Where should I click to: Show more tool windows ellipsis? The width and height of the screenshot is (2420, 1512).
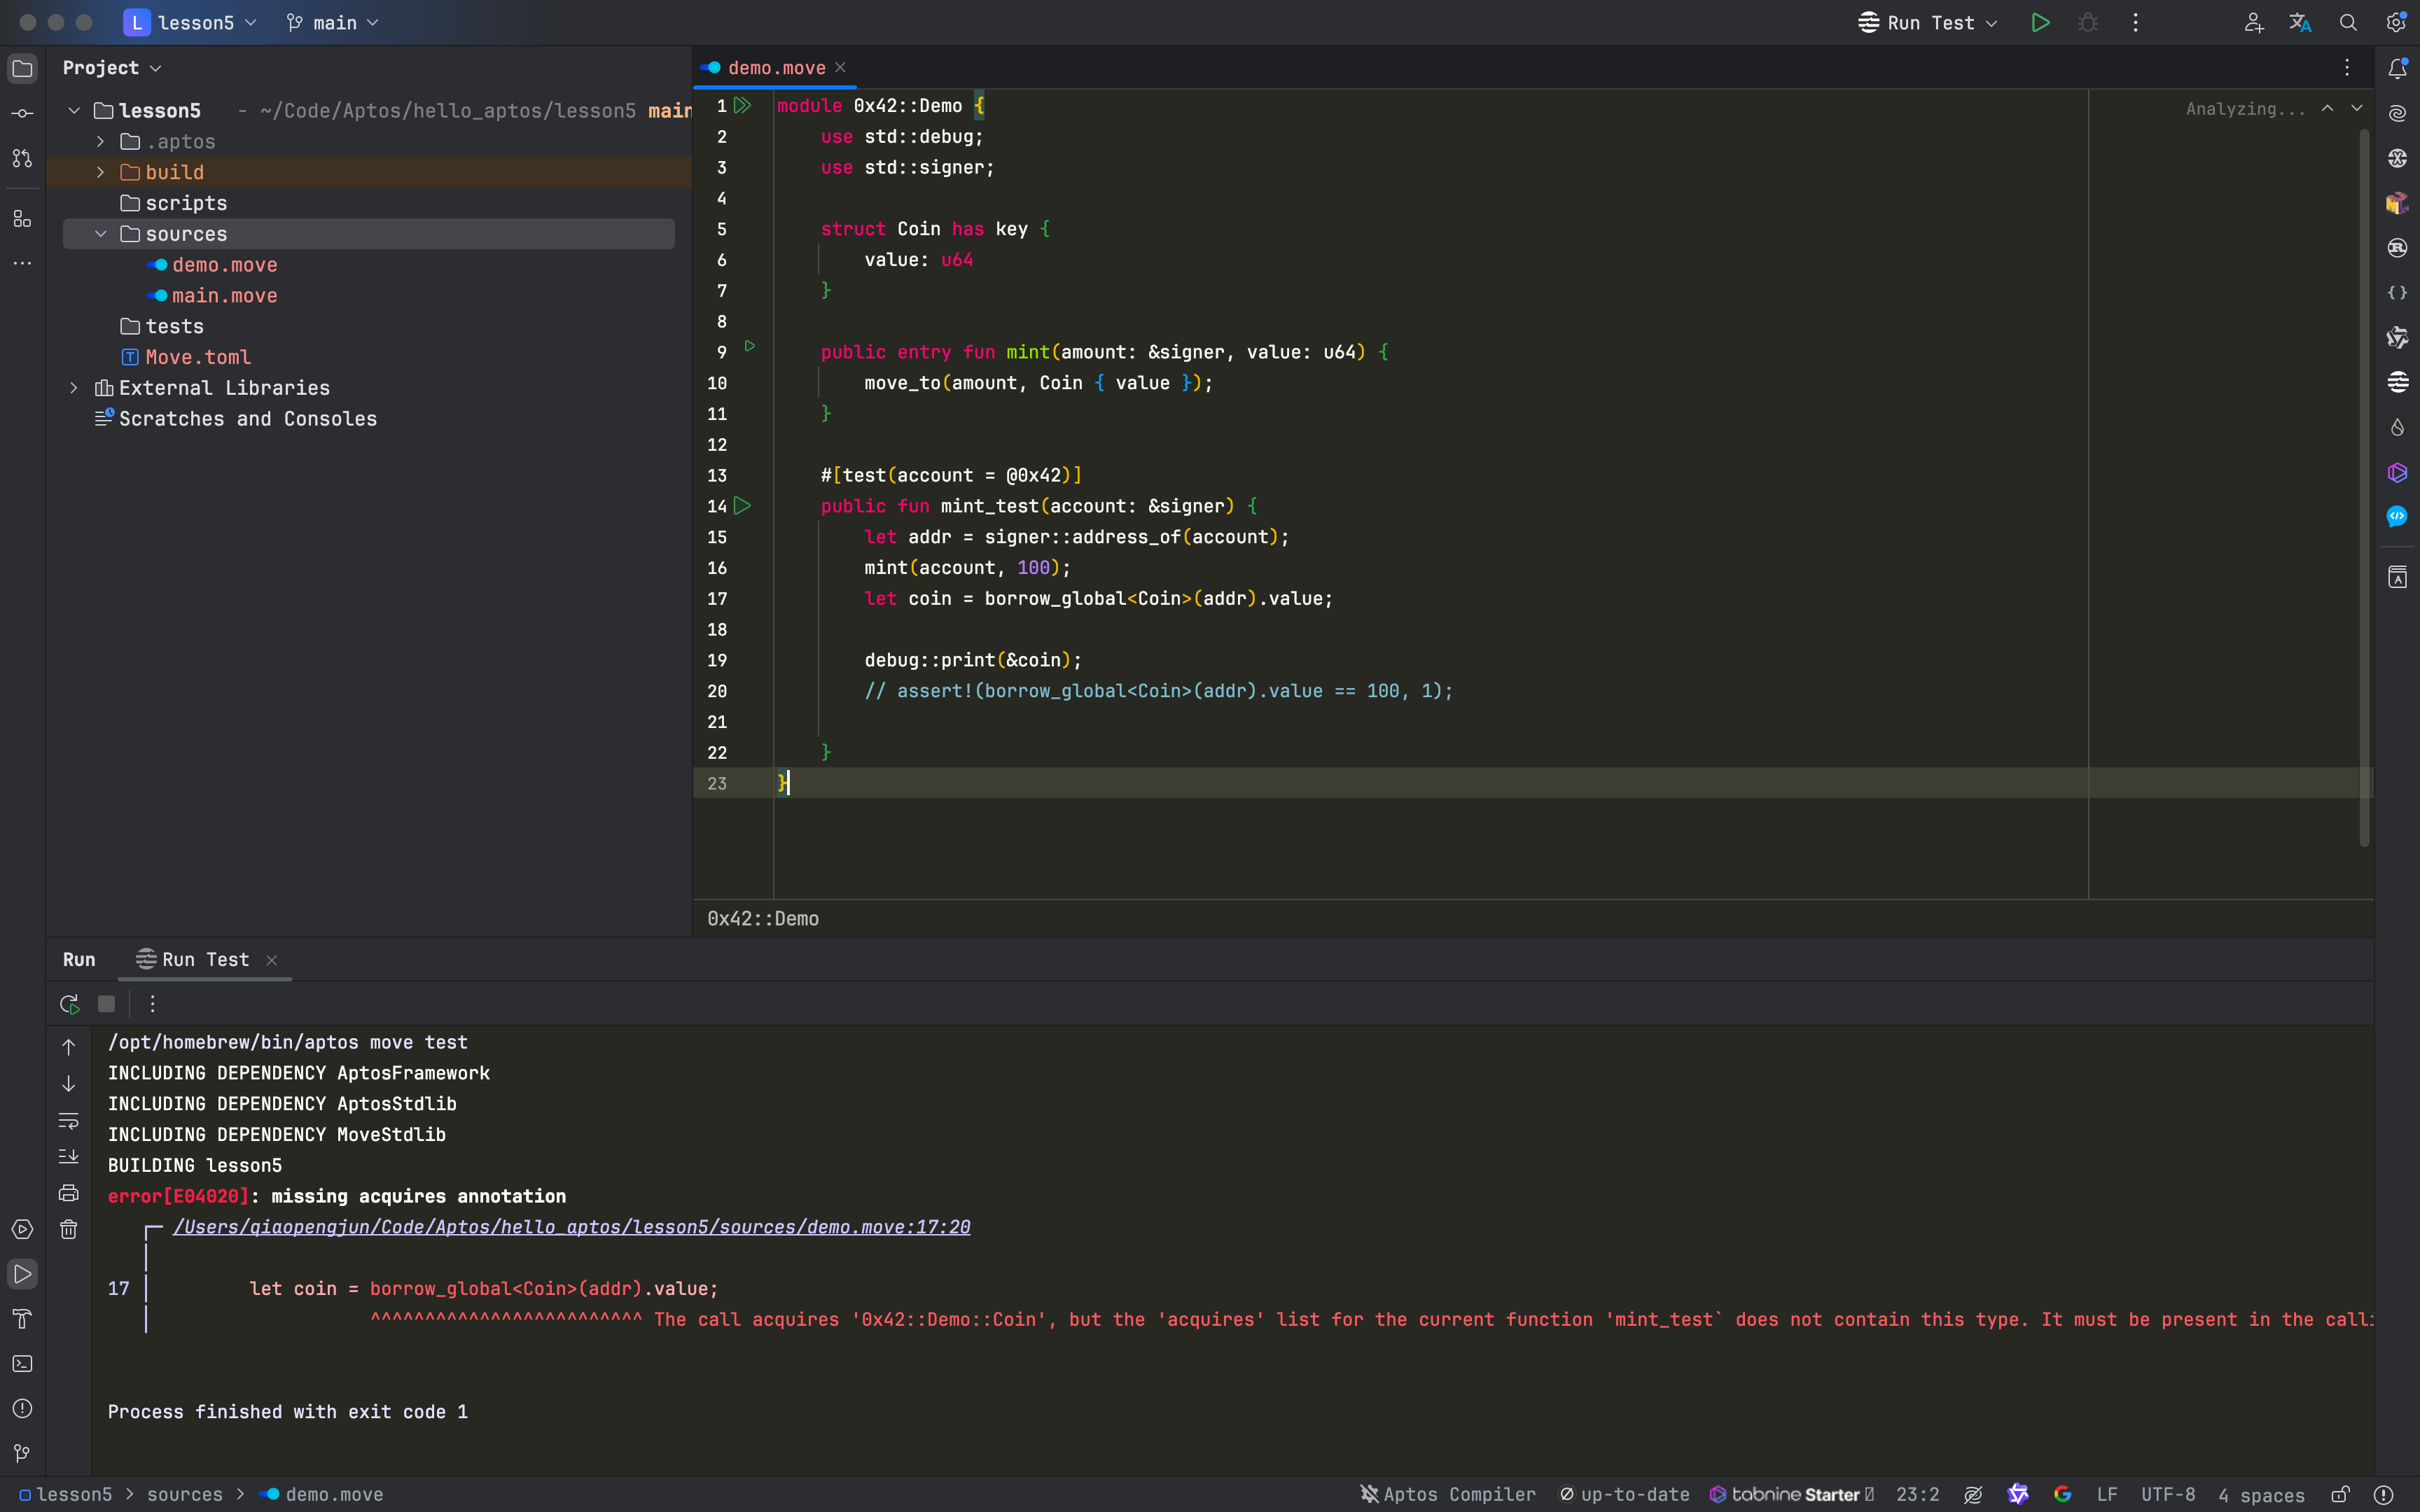22,263
